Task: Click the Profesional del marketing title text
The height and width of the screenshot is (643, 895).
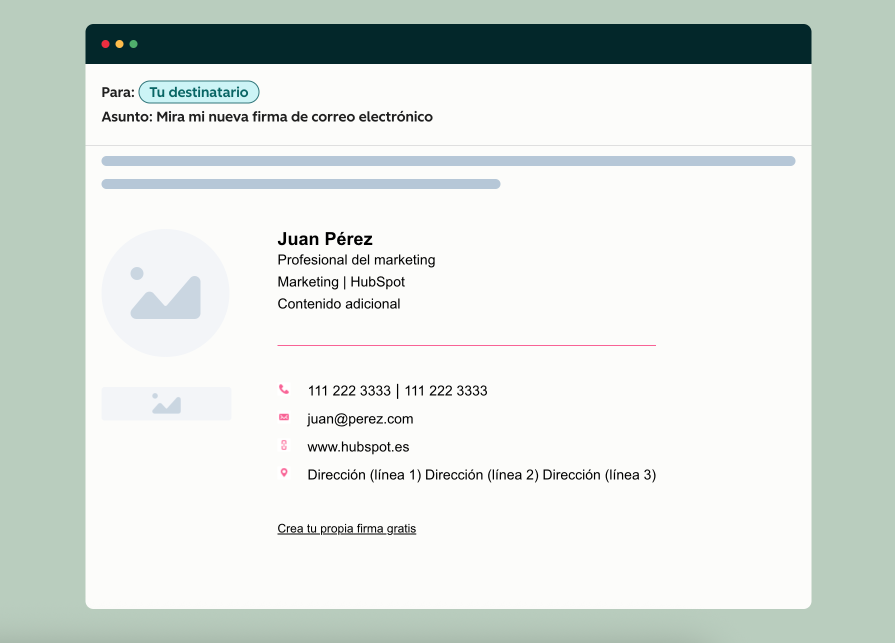Action: coord(356,260)
